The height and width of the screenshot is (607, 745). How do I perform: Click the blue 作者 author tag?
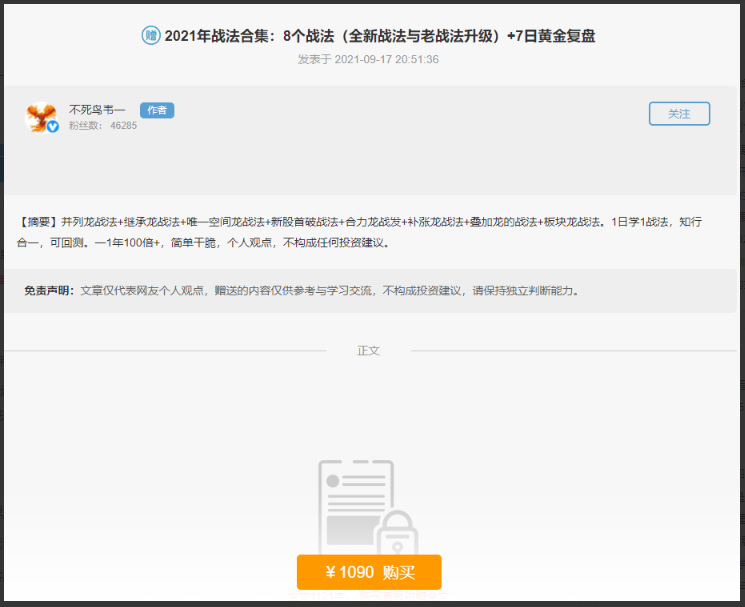(157, 110)
